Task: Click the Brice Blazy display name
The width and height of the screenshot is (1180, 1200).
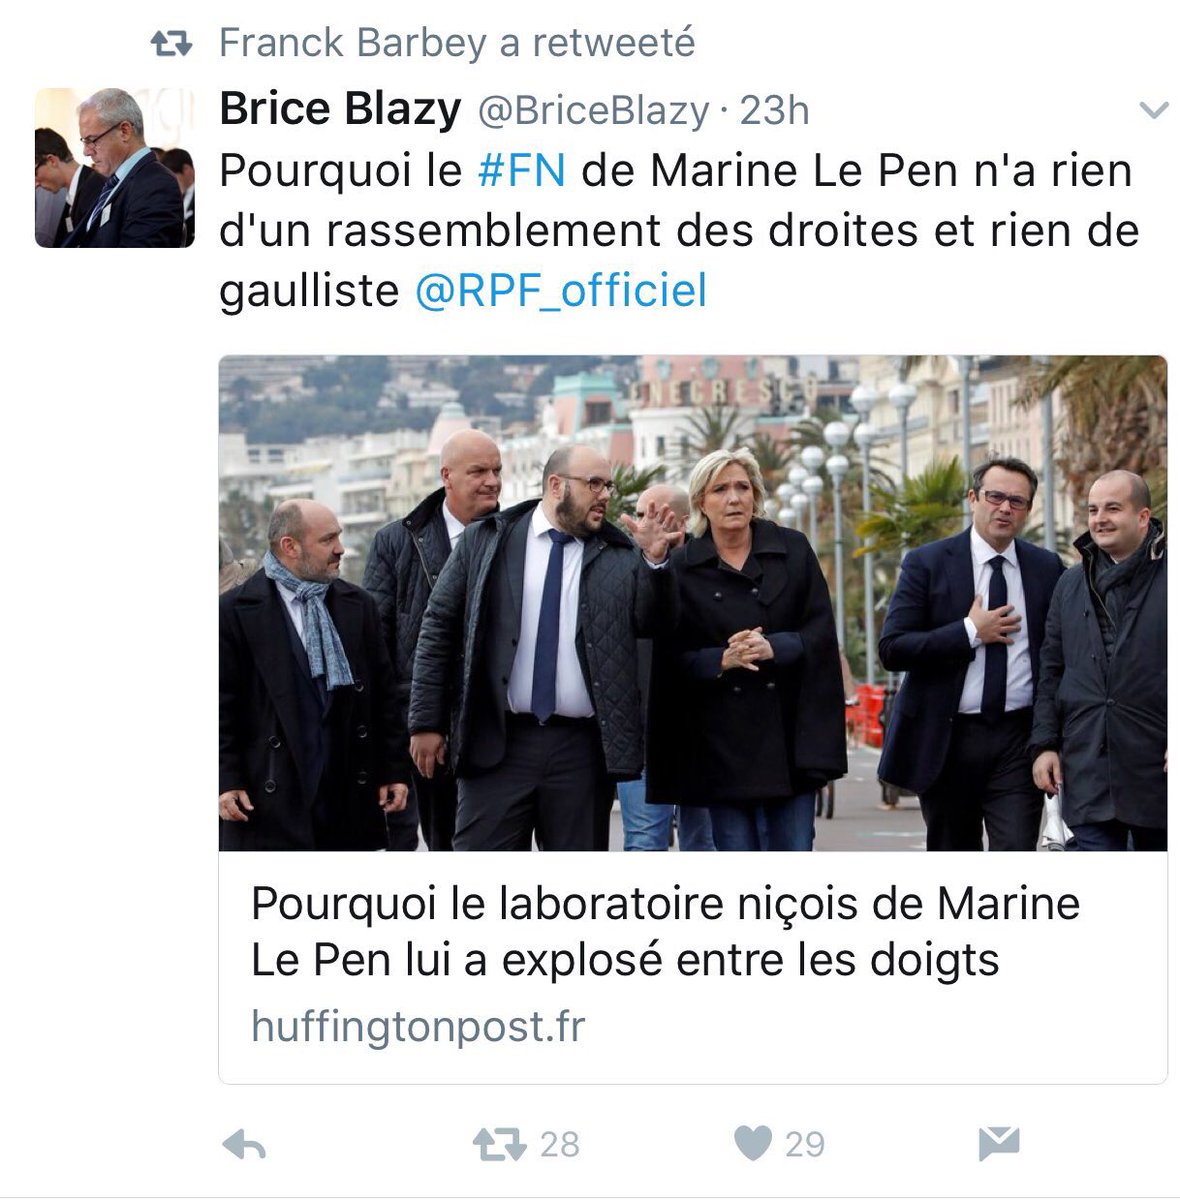Action: point(340,109)
